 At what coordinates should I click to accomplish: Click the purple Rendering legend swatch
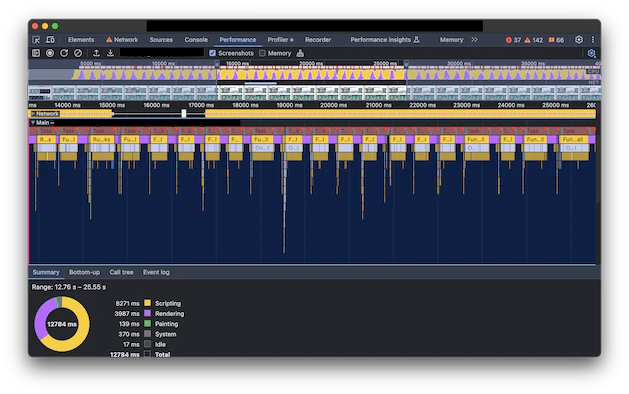(147, 313)
